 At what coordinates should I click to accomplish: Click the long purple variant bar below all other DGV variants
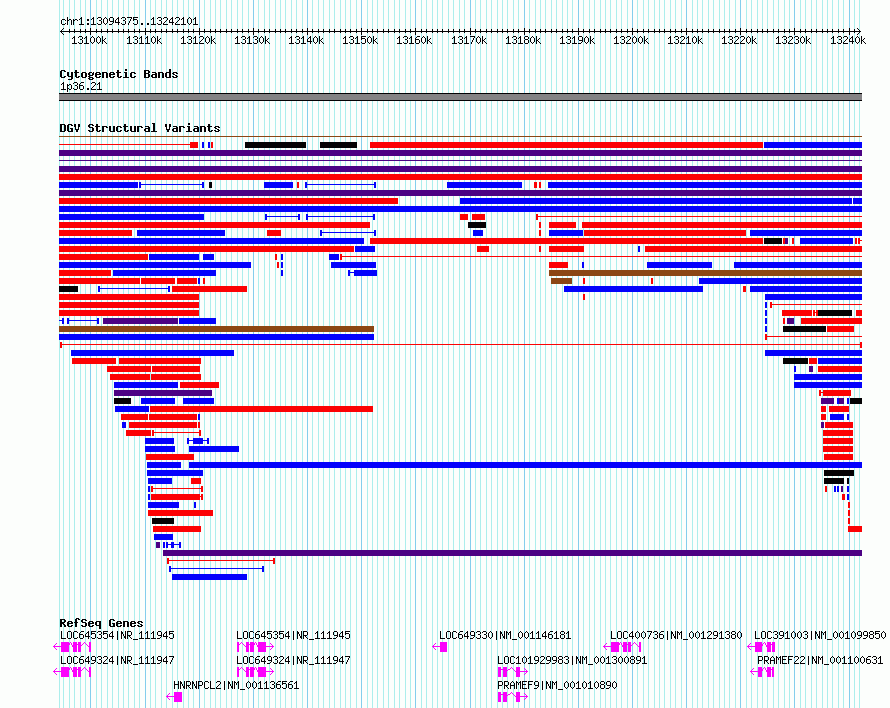513,553
